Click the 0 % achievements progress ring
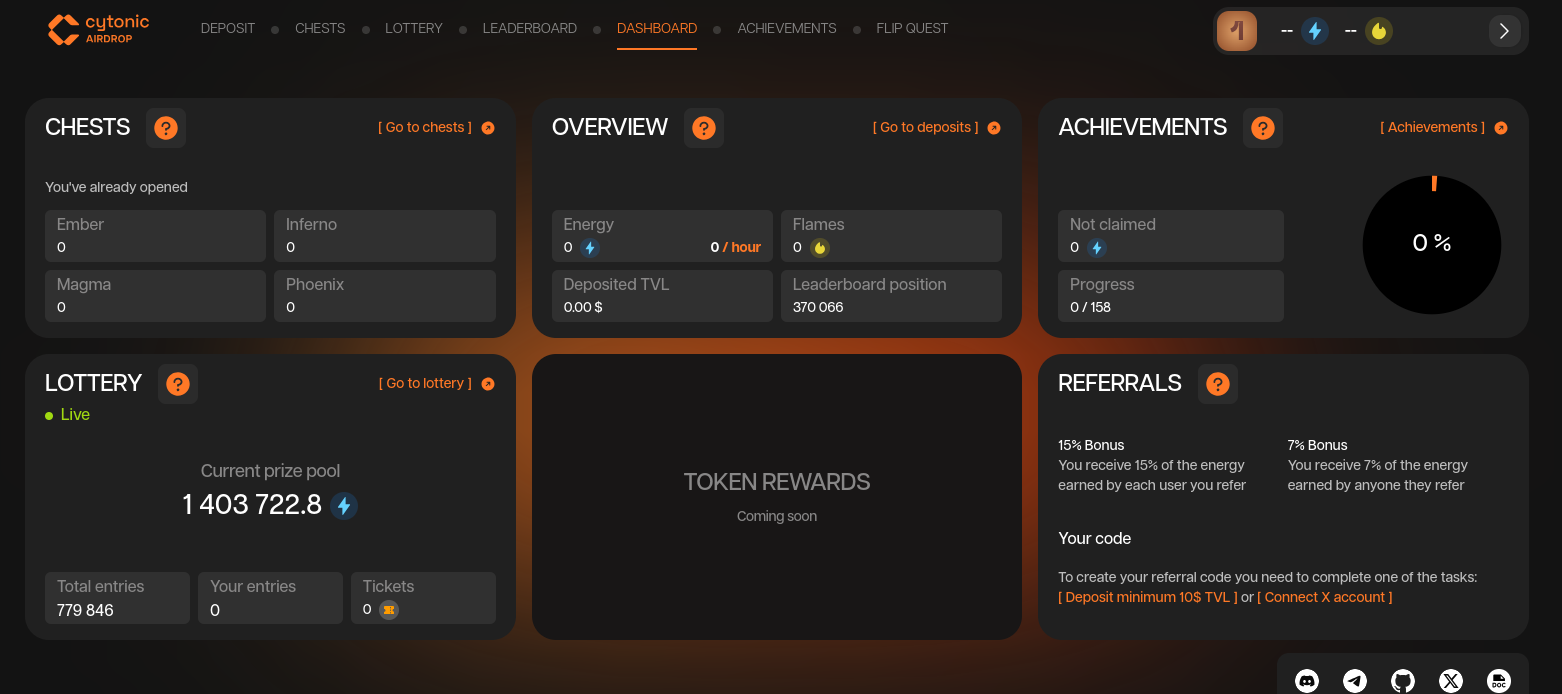This screenshot has height=694, width=1562. 1432,244
